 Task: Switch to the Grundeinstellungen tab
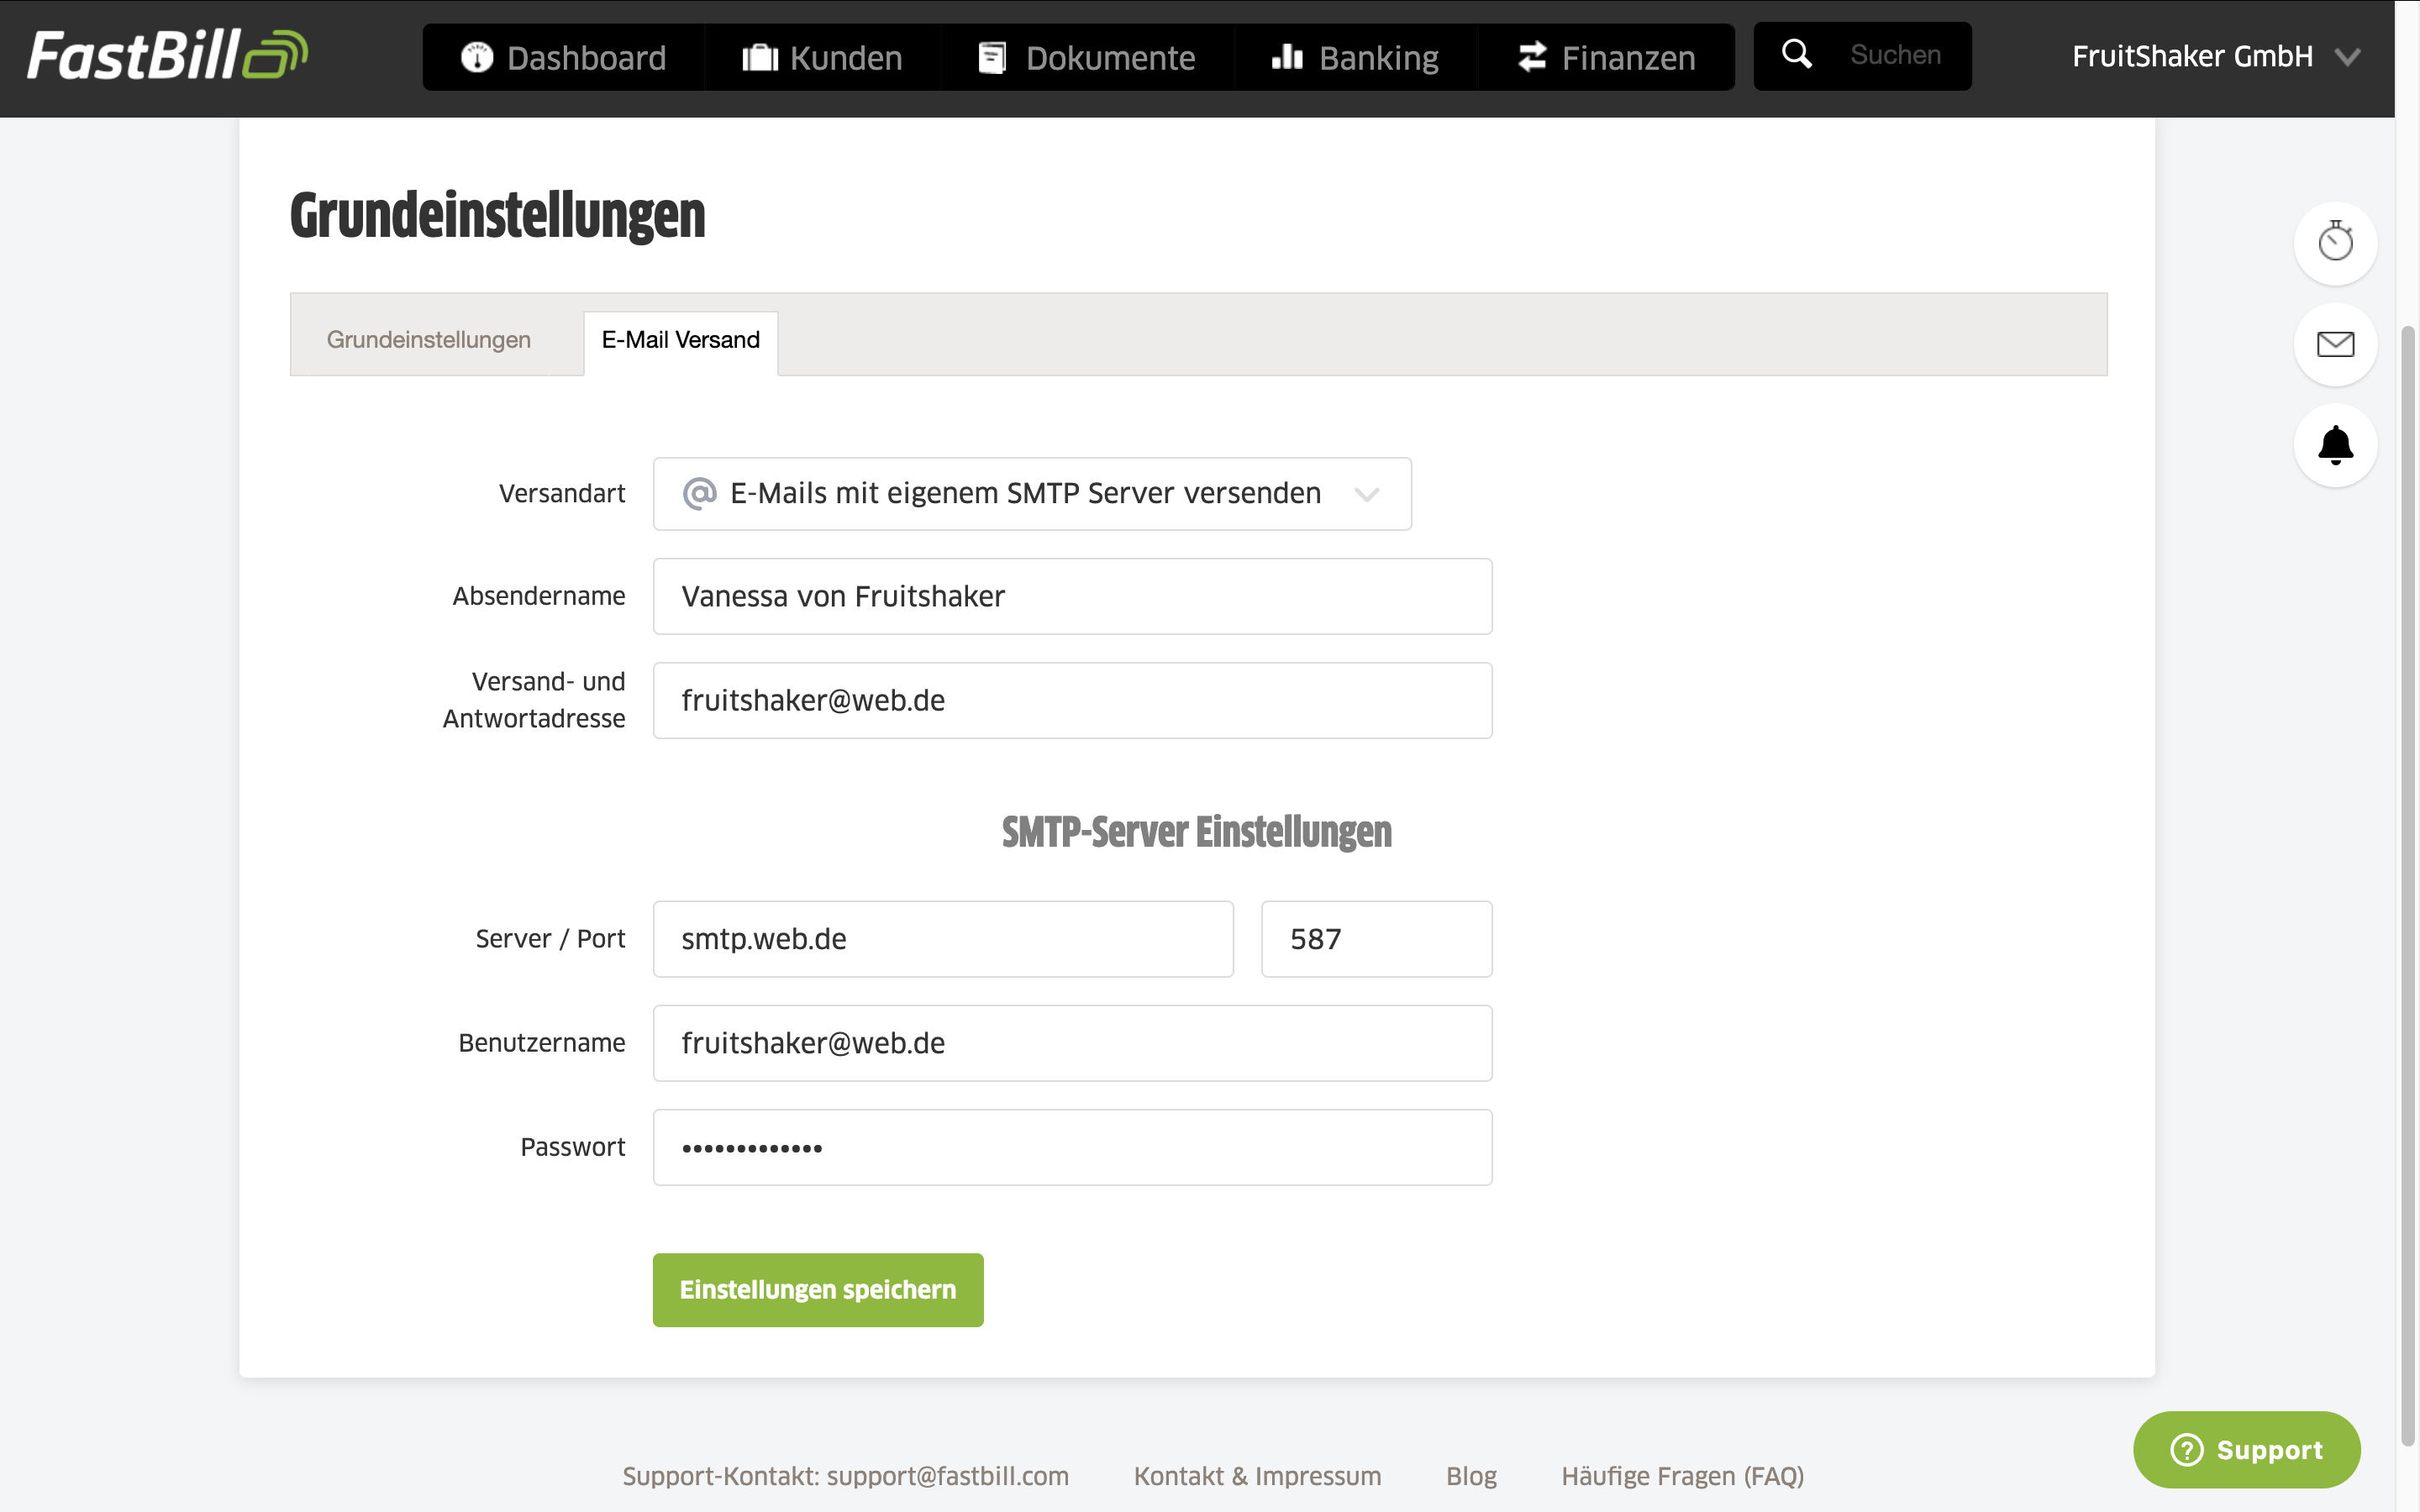coord(428,340)
